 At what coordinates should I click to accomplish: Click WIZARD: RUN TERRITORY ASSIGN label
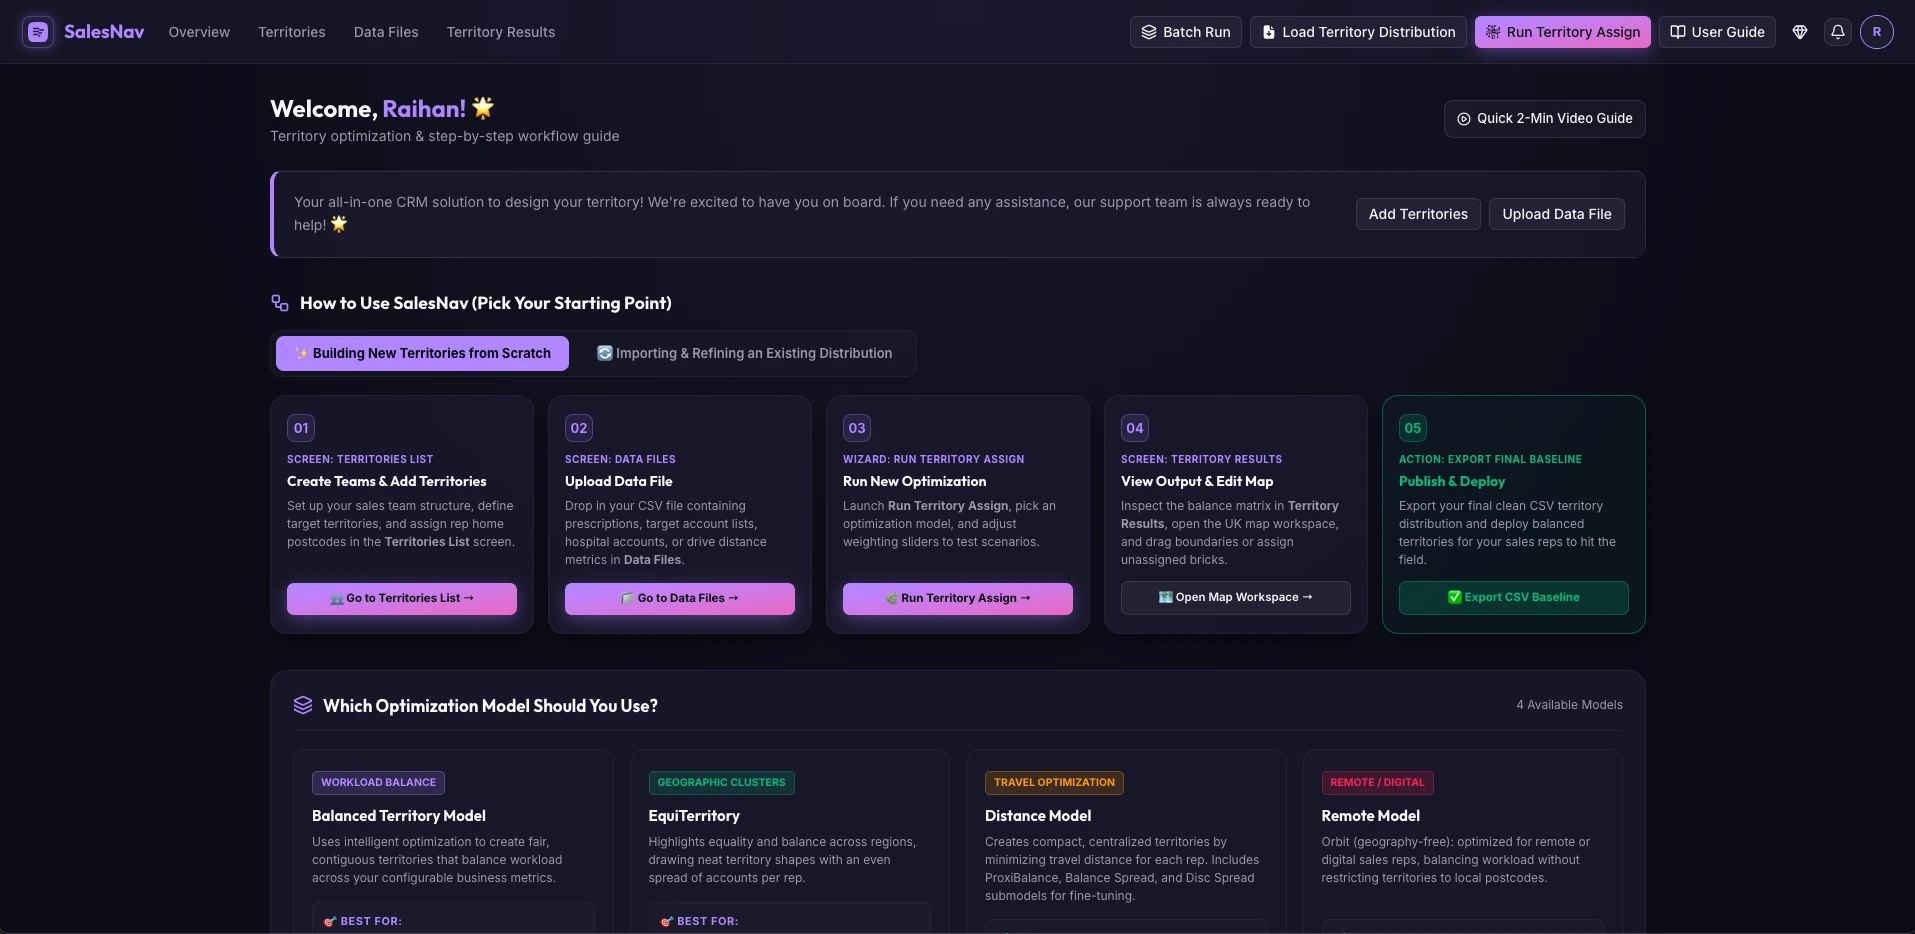click(934, 459)
